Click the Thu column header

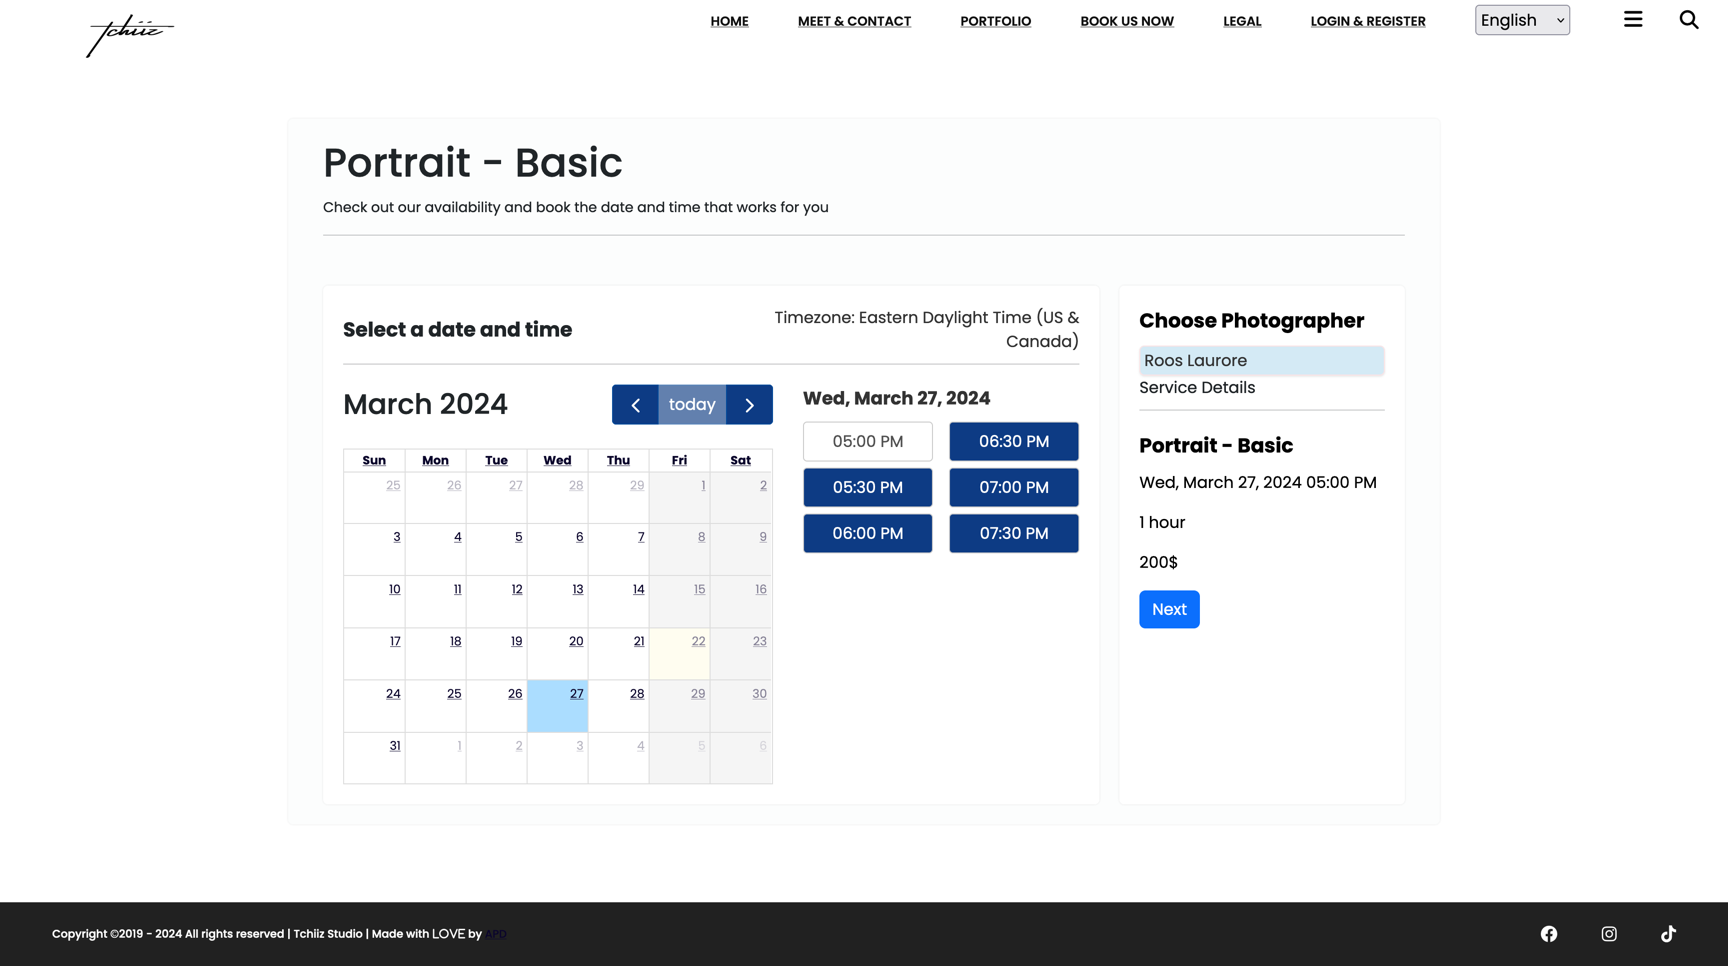click(618, 461)
